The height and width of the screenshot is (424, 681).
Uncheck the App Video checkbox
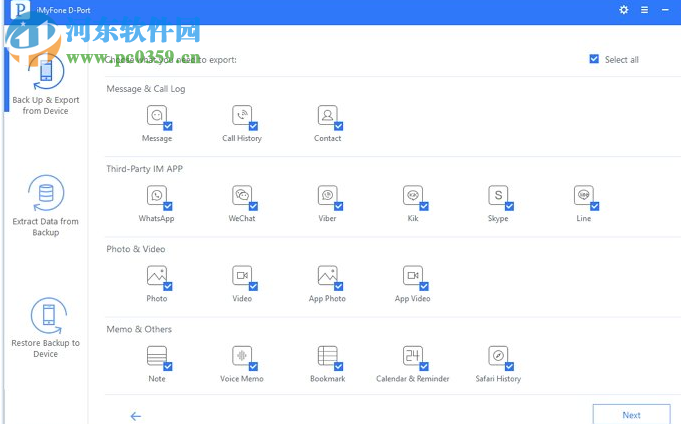pyautogui.click(x=424, y=287)
